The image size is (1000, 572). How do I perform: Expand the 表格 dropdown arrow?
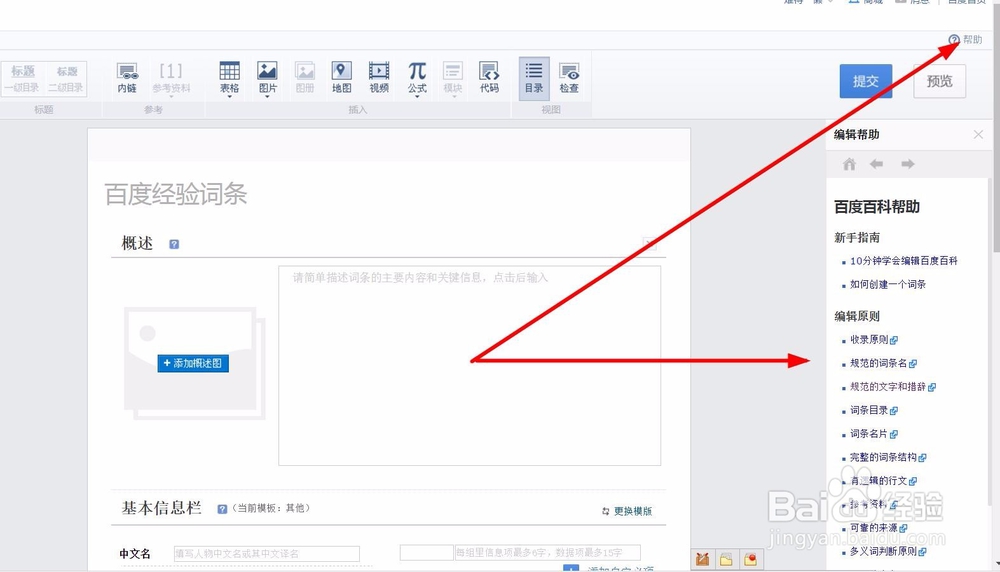230,96
